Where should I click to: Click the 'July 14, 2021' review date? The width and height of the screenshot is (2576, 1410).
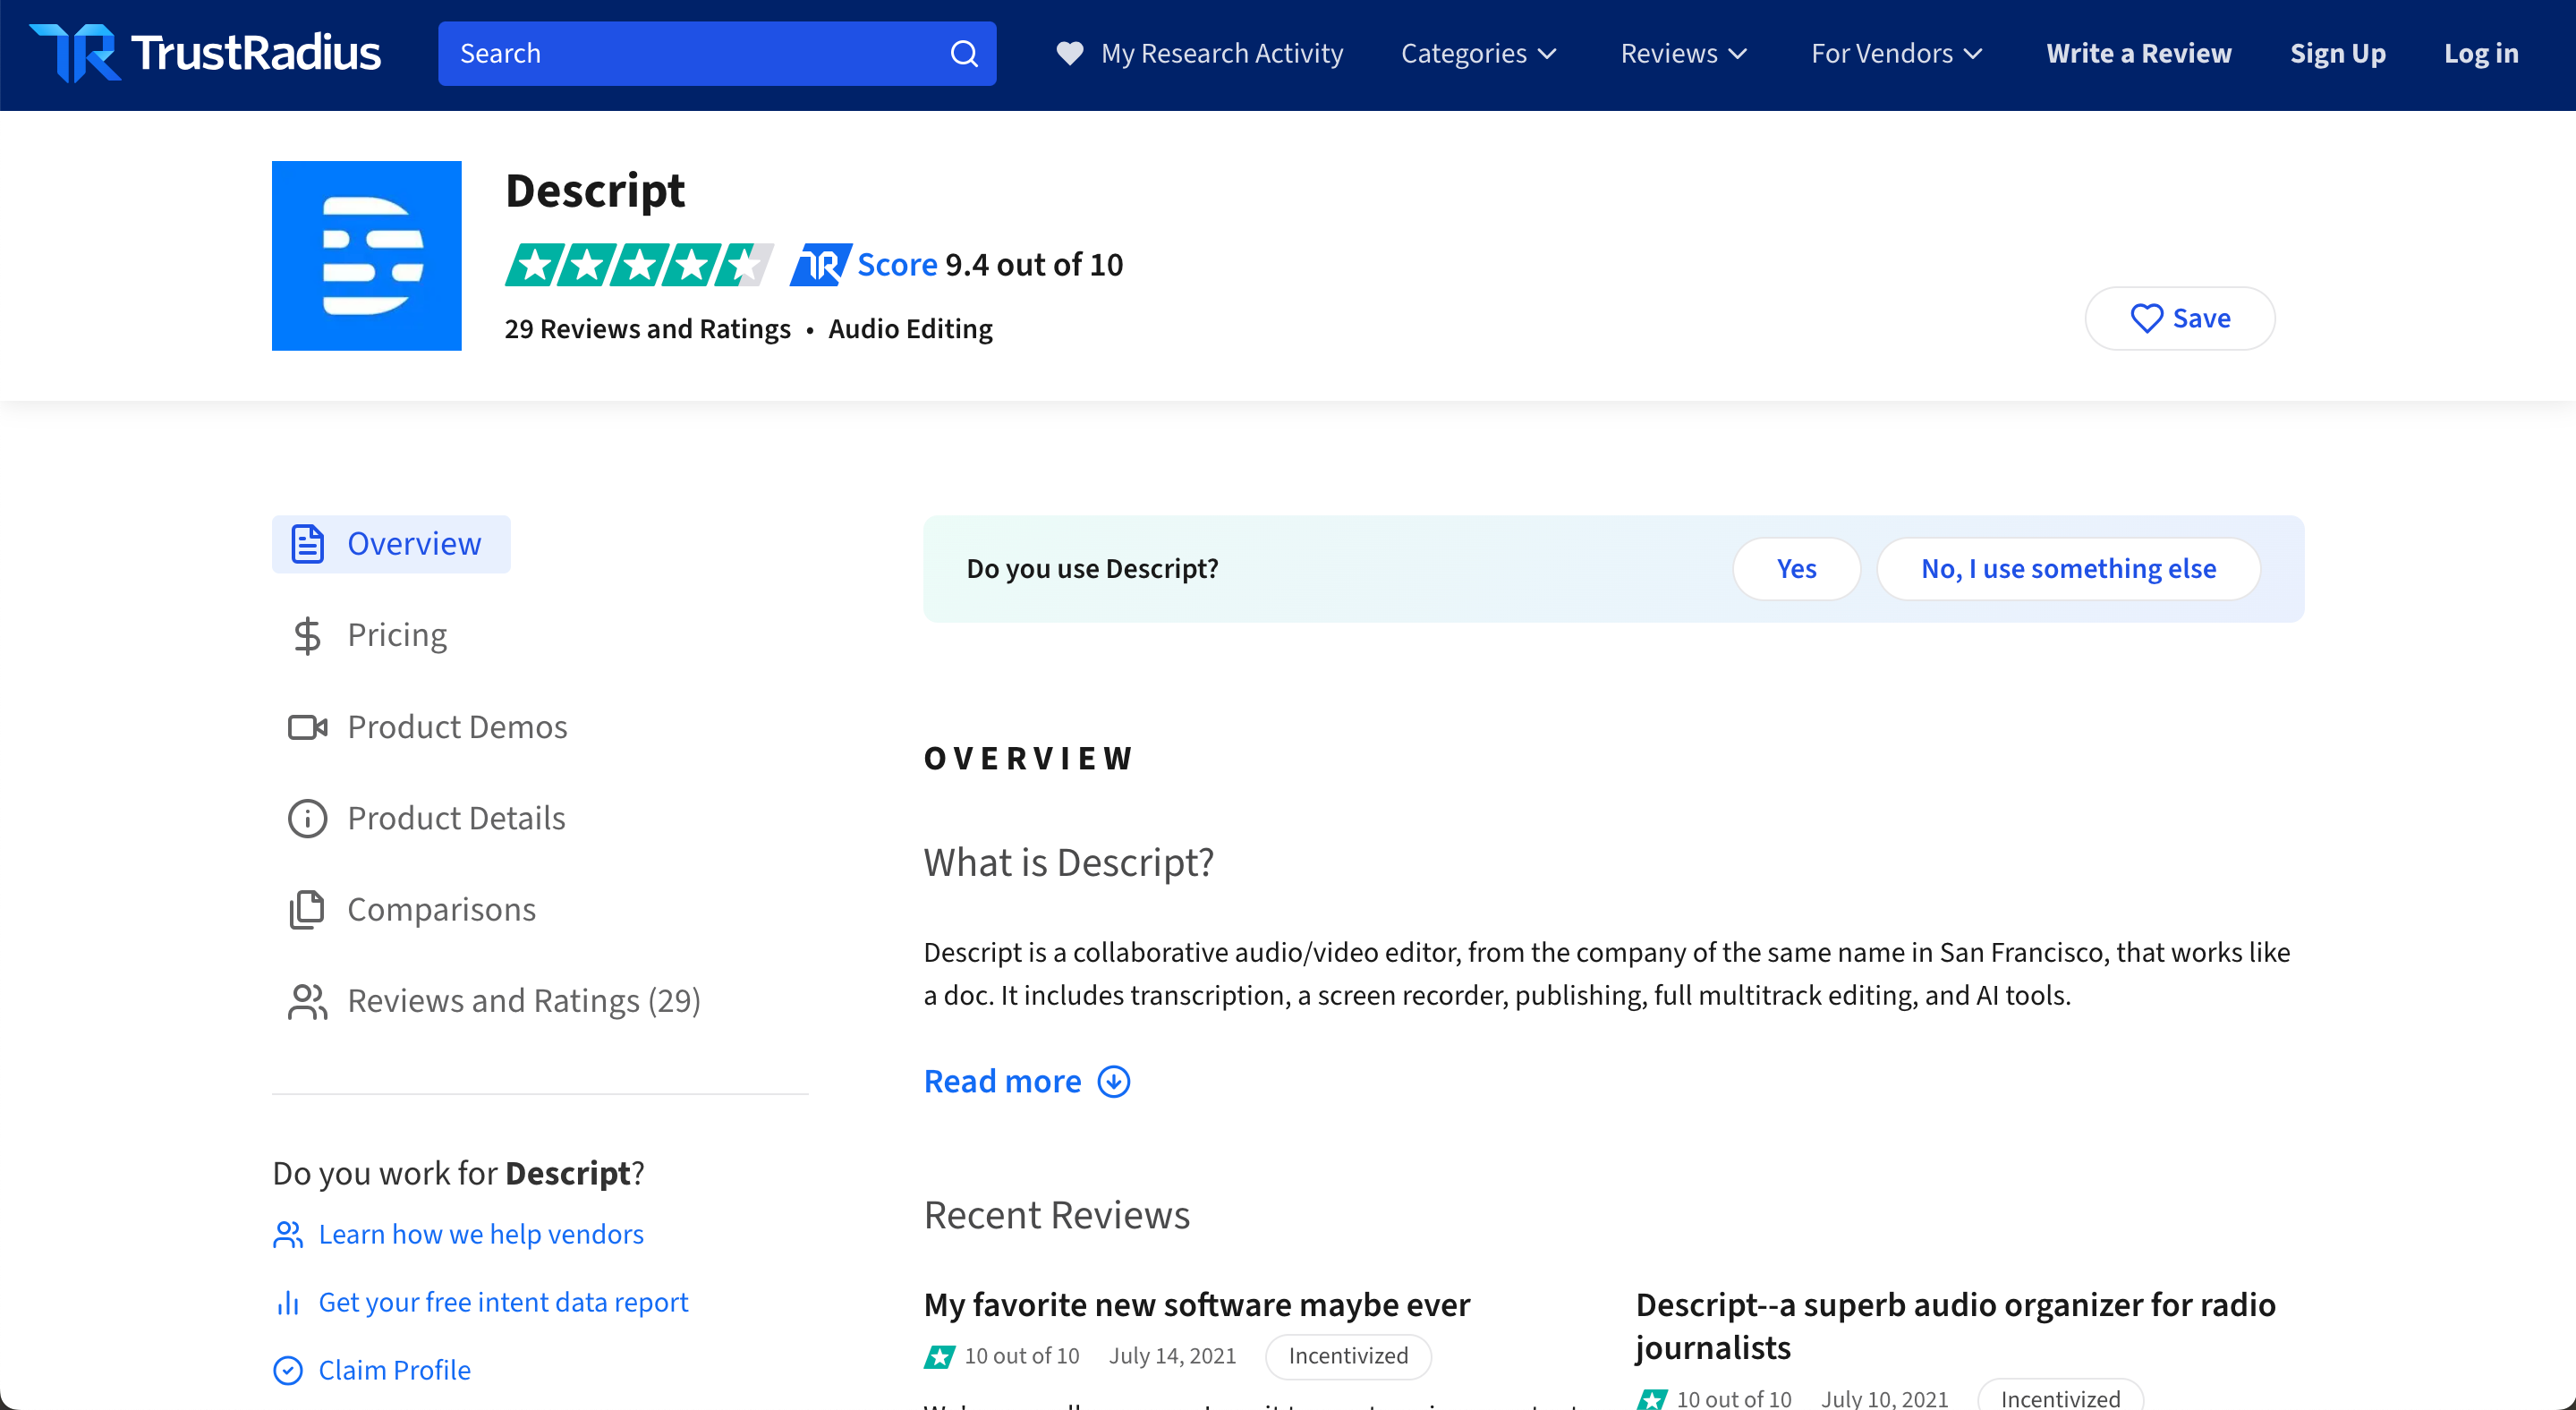click(x=1172, y=1357)
